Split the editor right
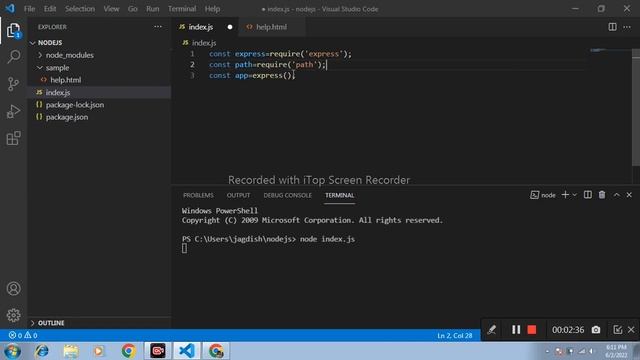The image size is (640, 360). 612,27
